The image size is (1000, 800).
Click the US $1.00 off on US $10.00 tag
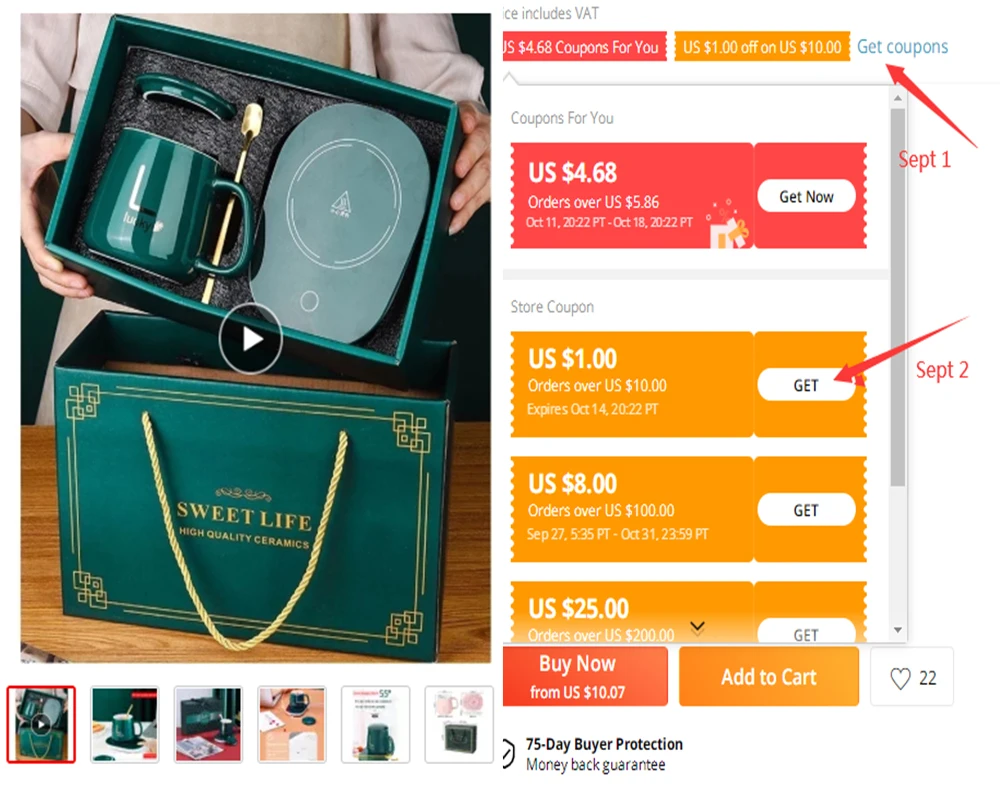coord(762,47)
